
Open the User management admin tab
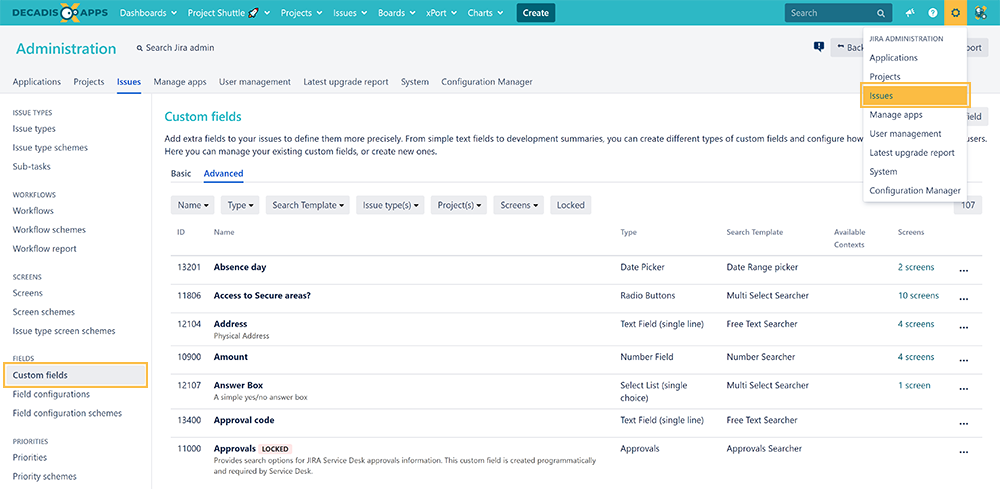pyautogui.click(x=254, y=82)
